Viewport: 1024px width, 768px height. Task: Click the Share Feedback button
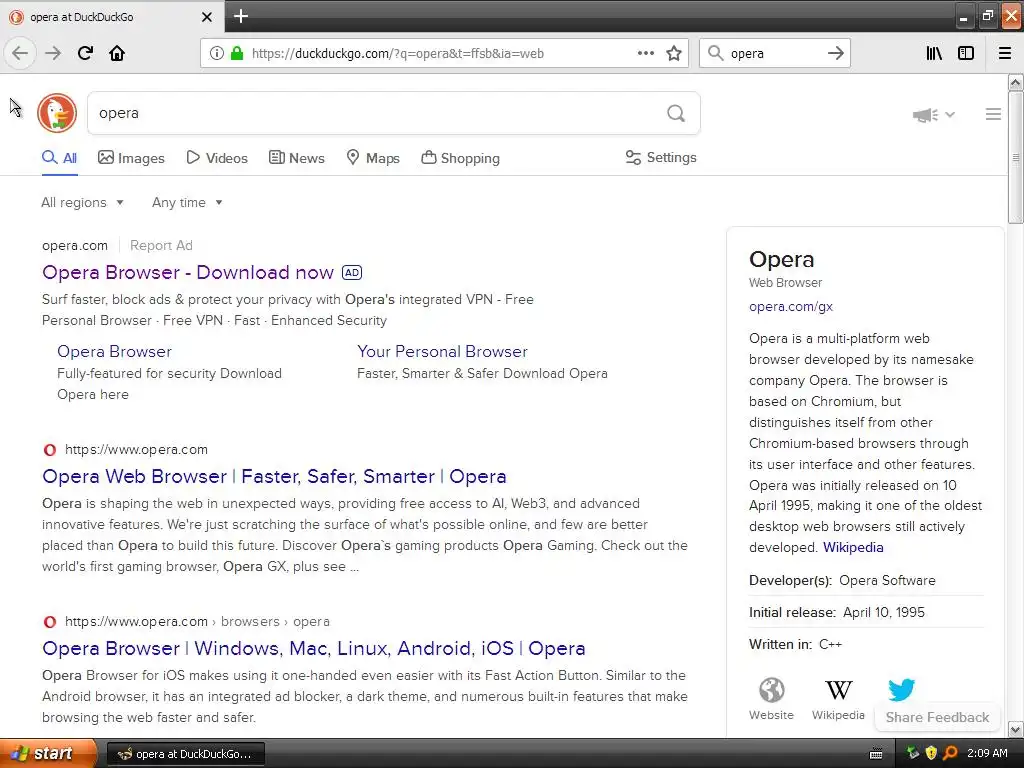pos(937,717)
